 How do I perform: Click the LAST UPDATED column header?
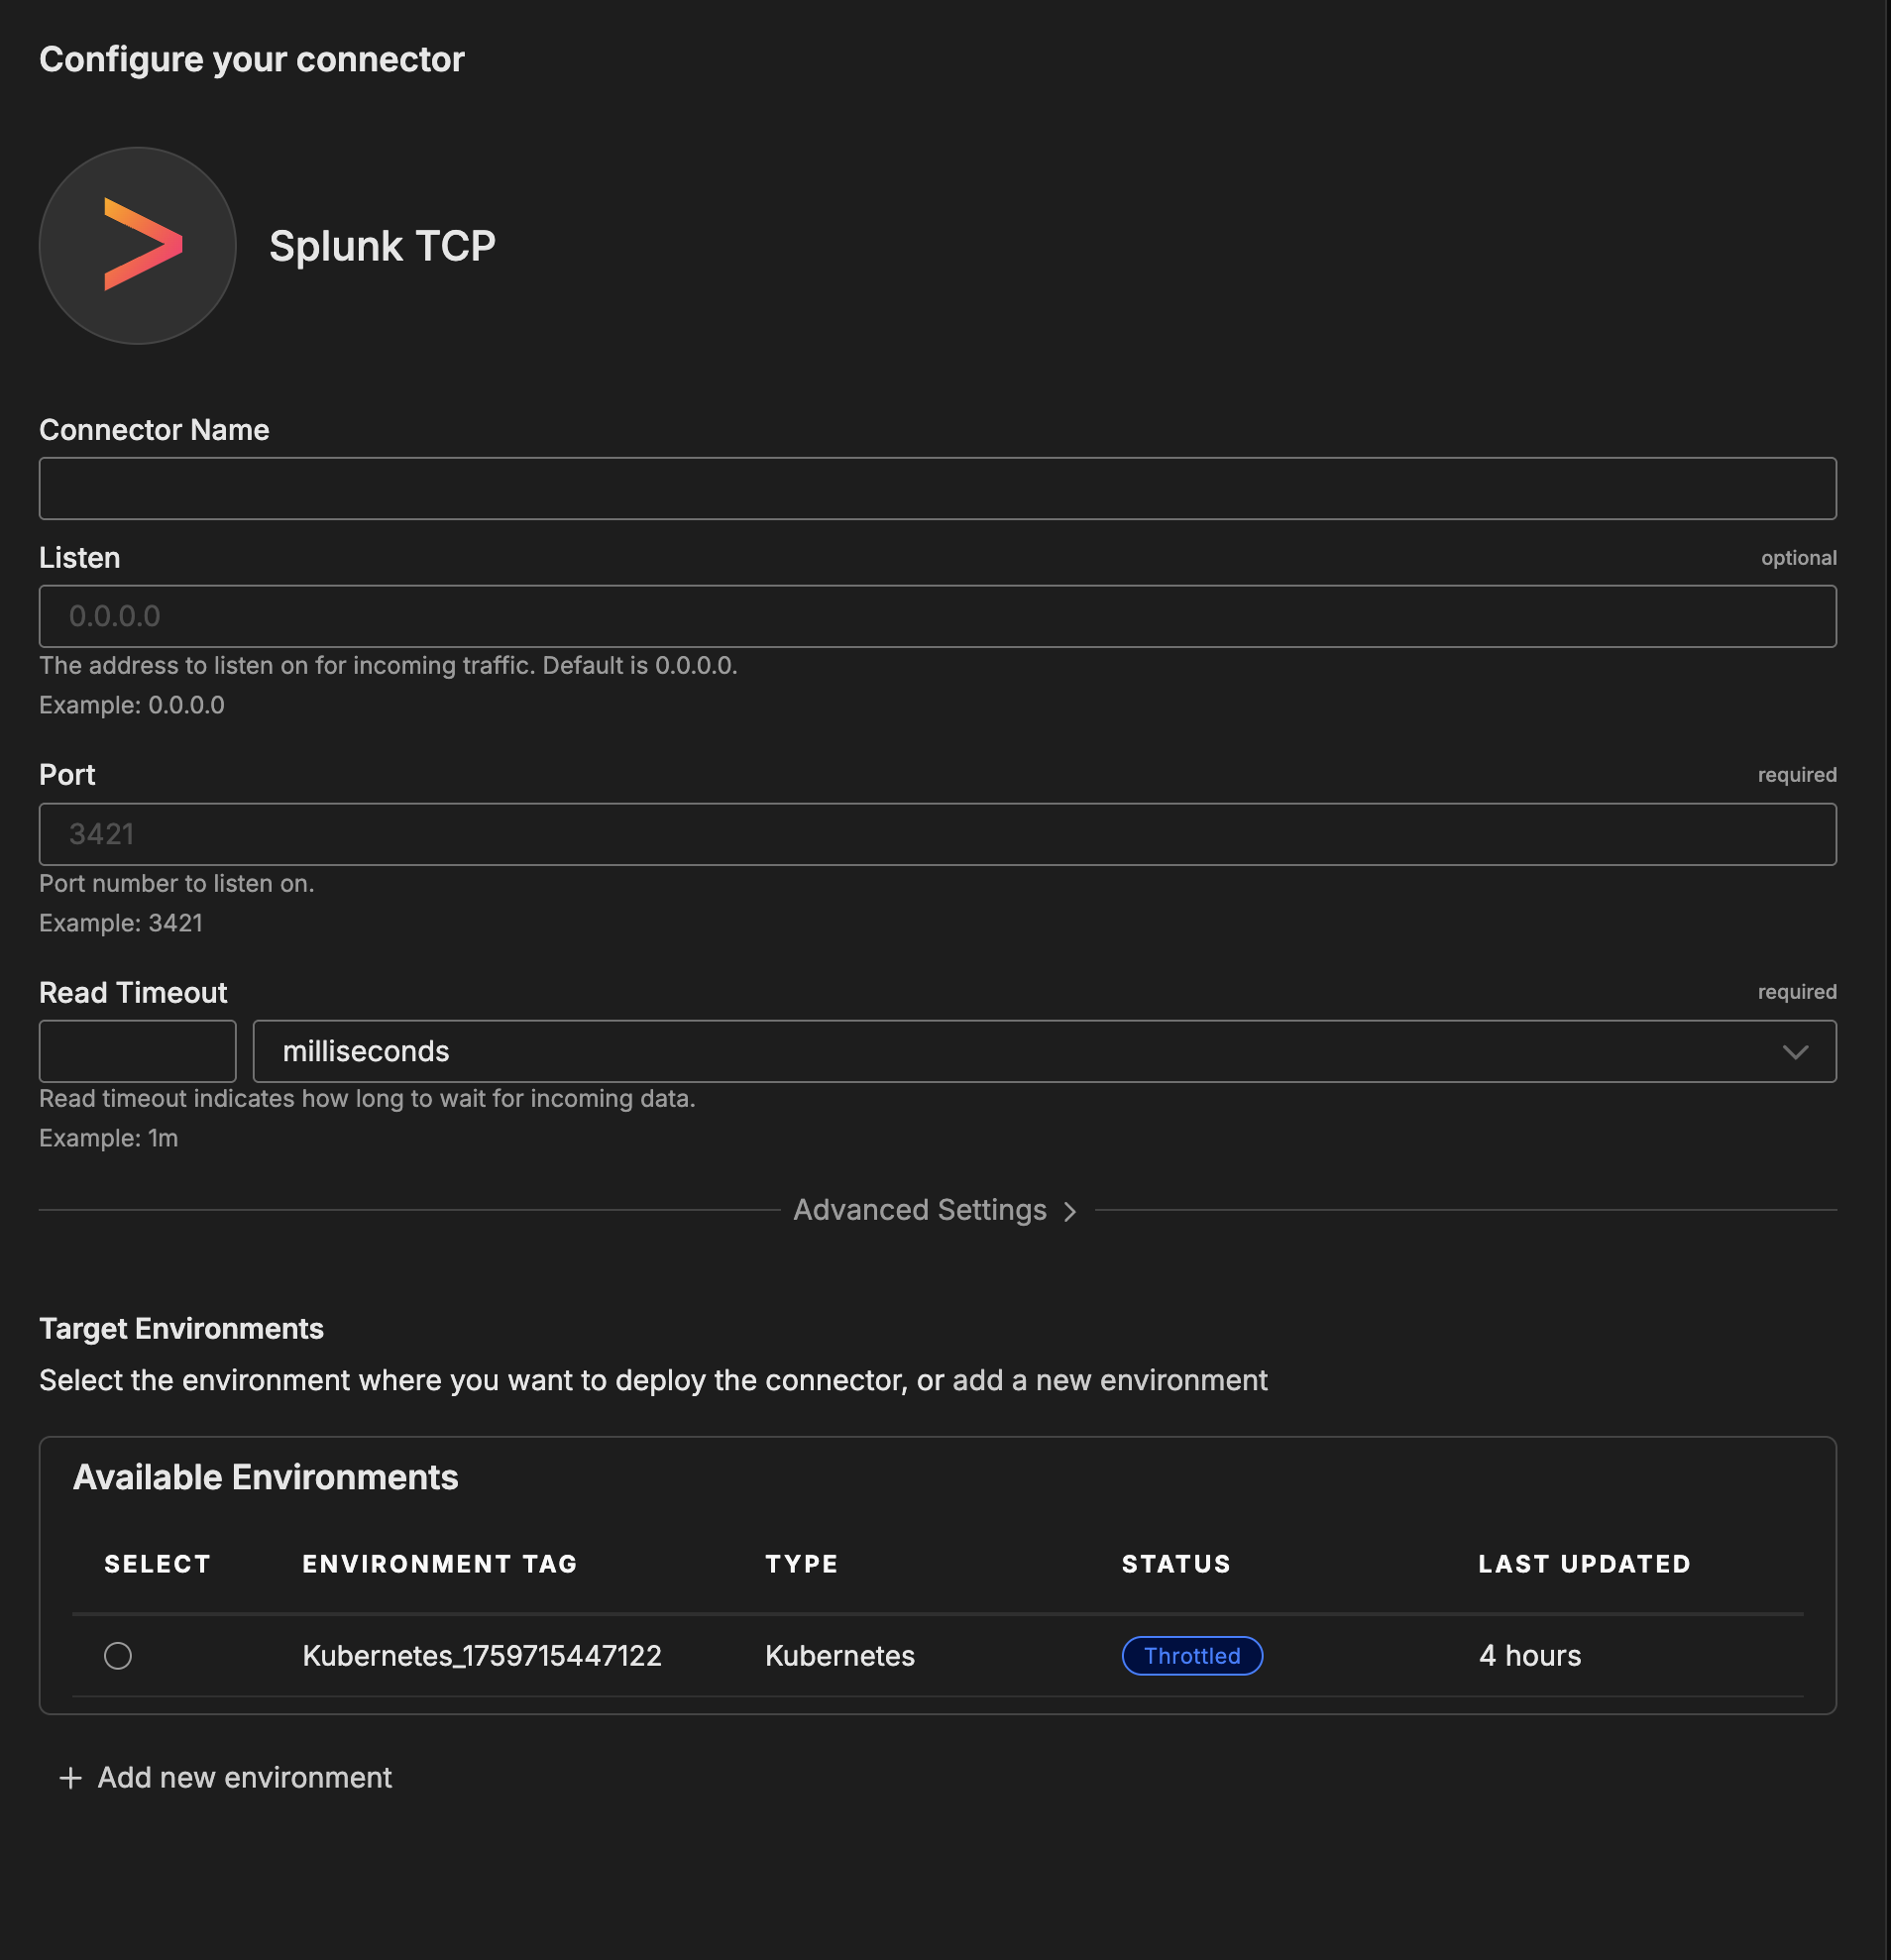(1584, 1564)
